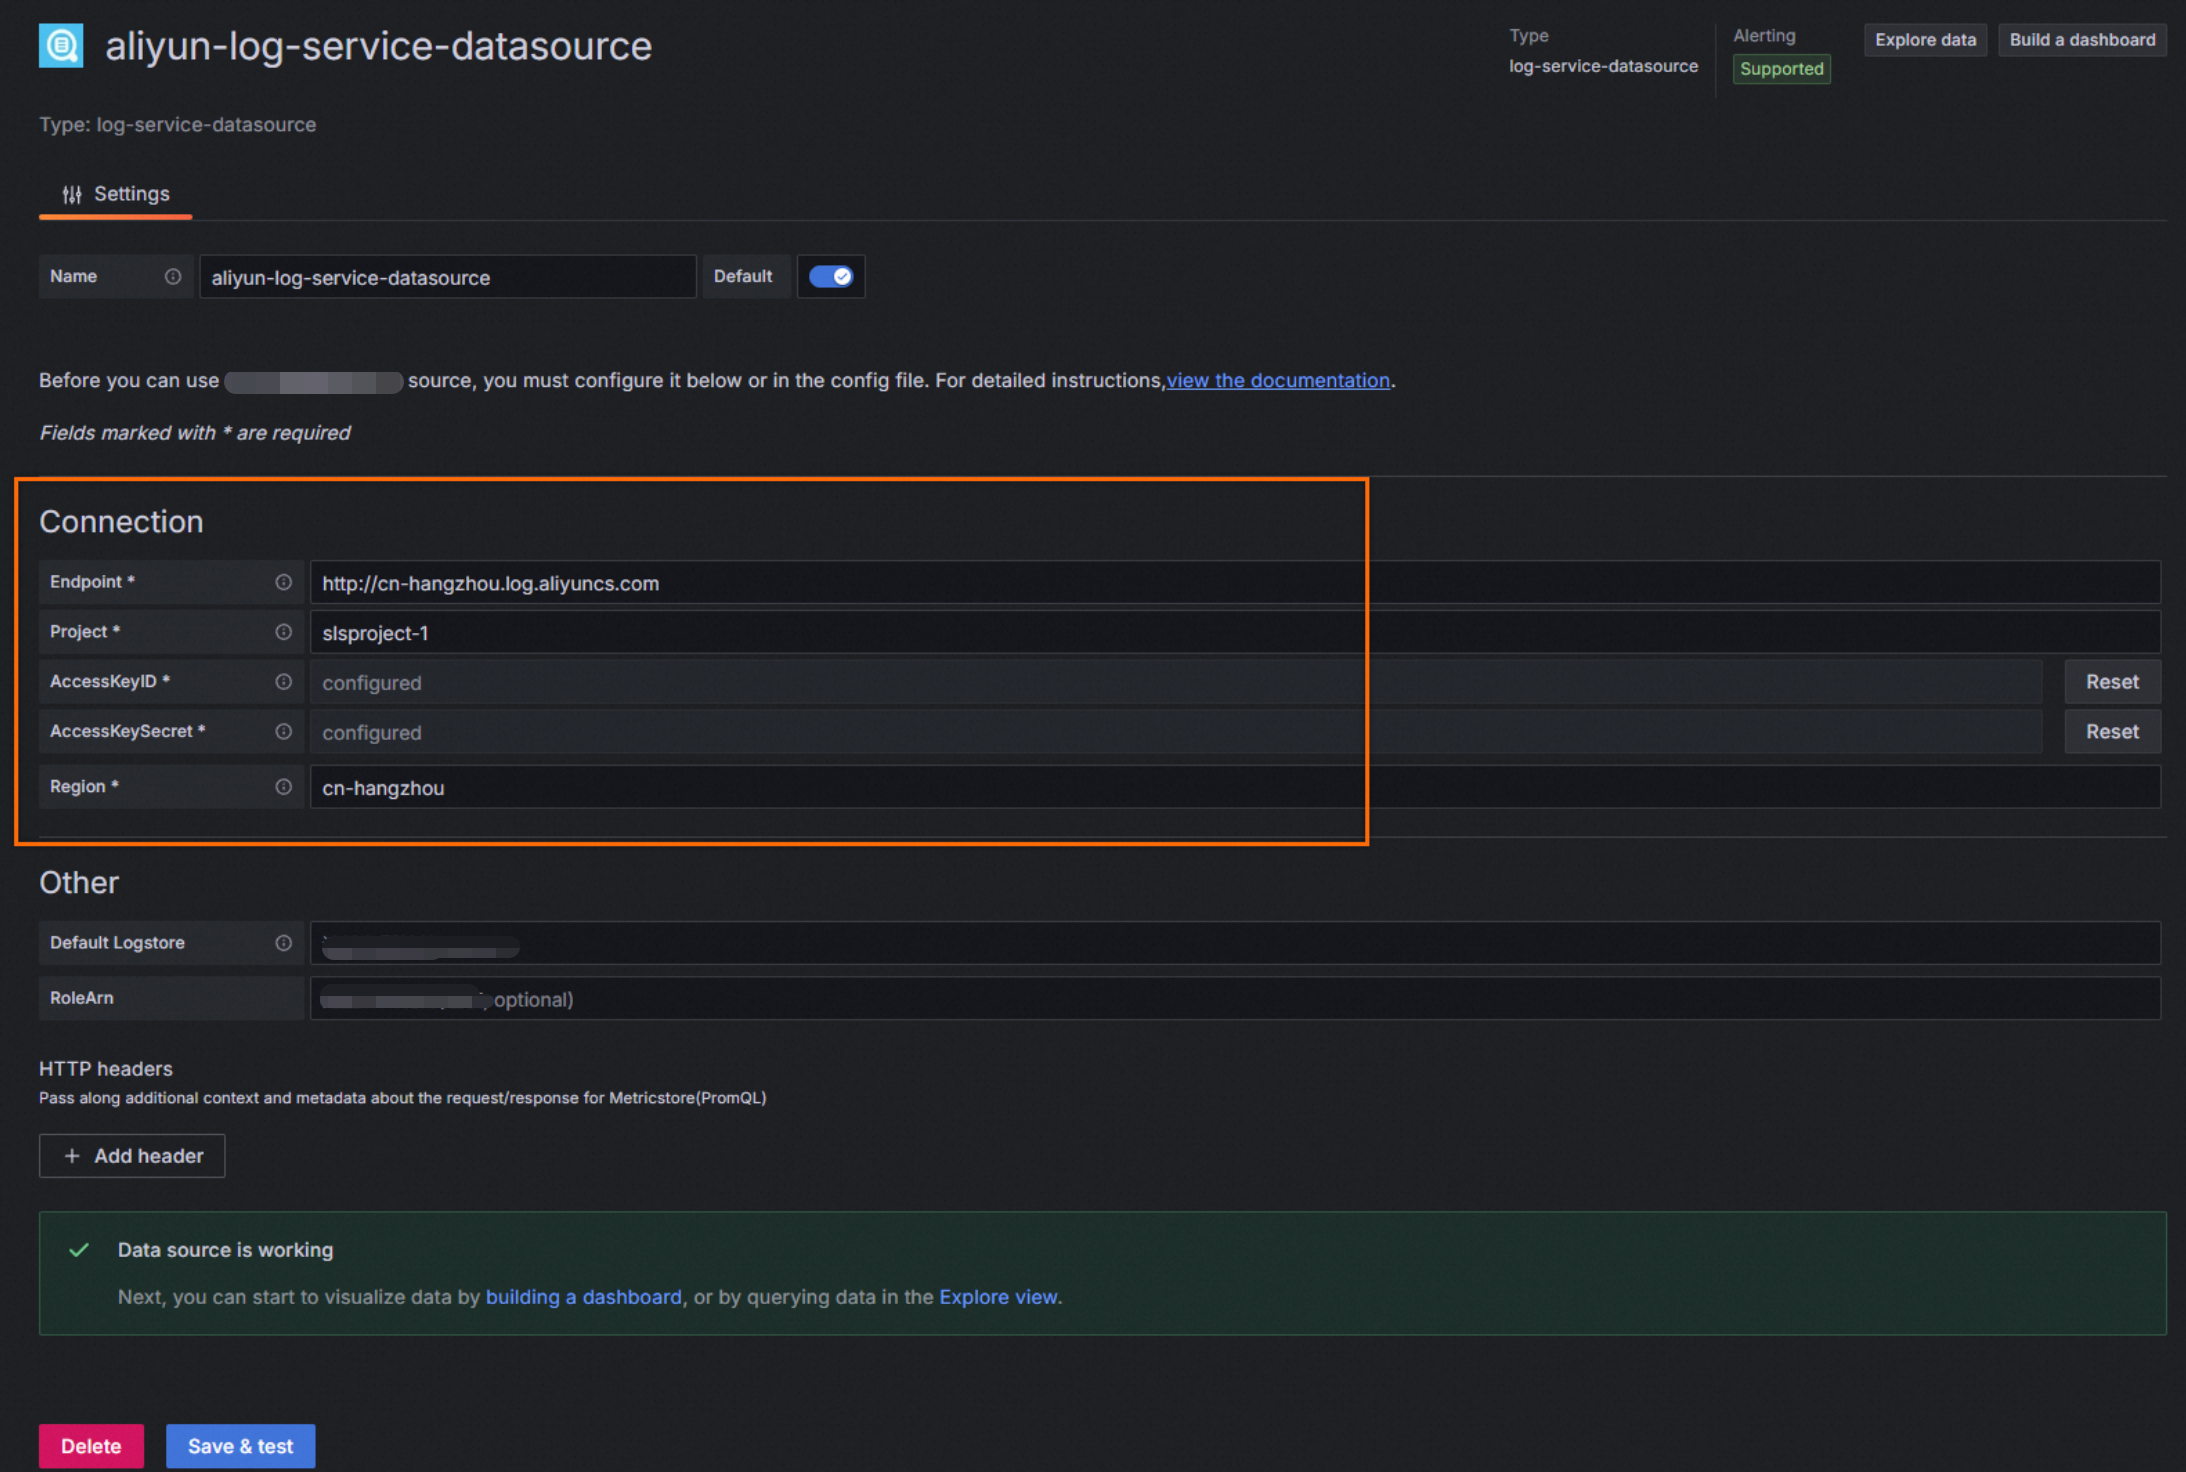Open the Explore view link
The height and width of the screenshot is (1472, 2186).
point(998,1297)
